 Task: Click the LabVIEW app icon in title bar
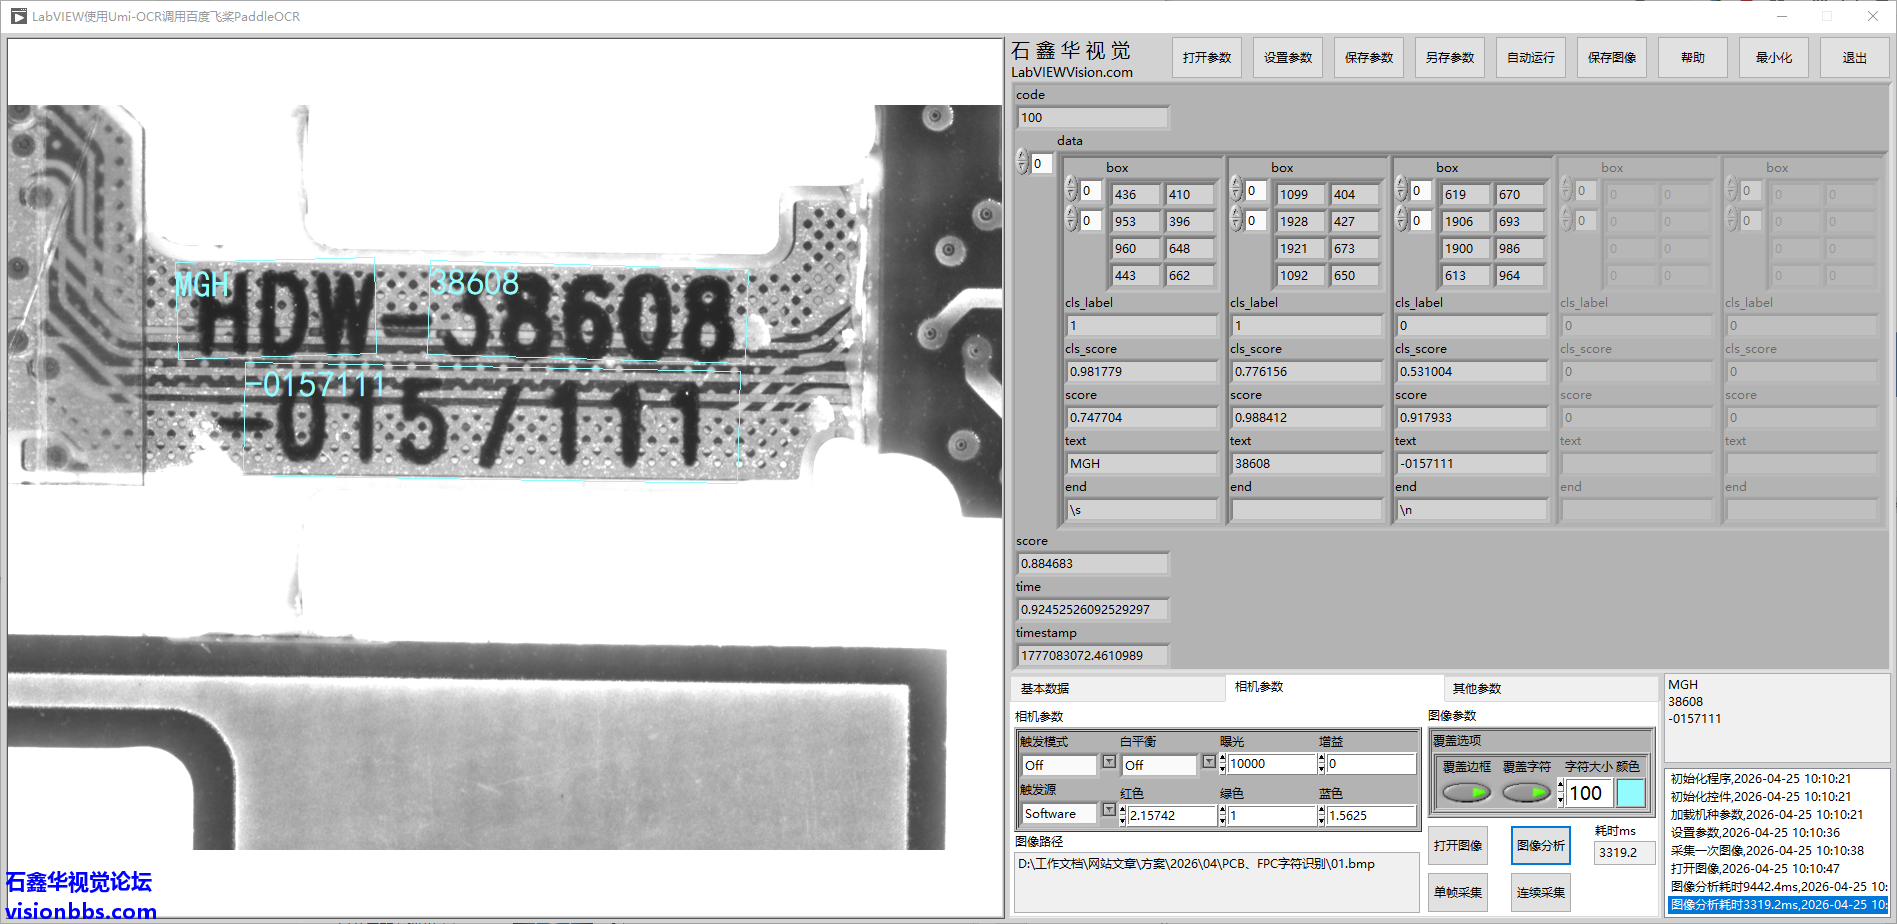tap(18, 16)
